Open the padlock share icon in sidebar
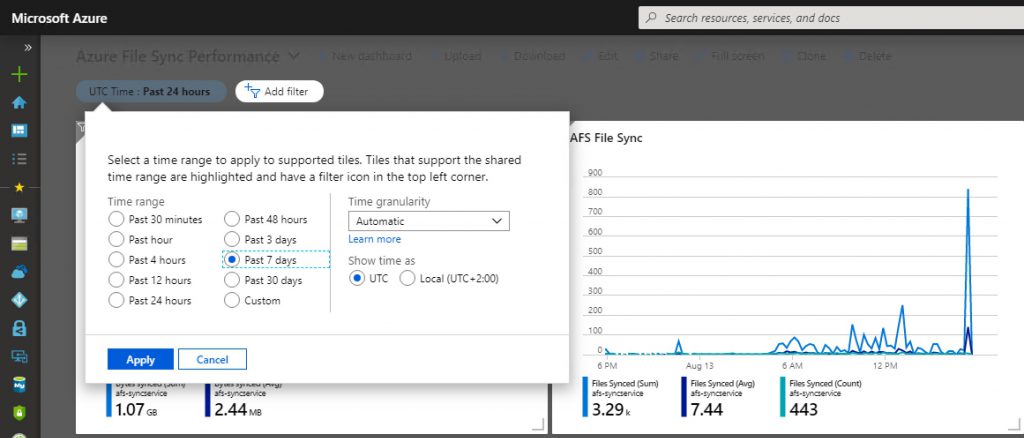 click(20, 328)
